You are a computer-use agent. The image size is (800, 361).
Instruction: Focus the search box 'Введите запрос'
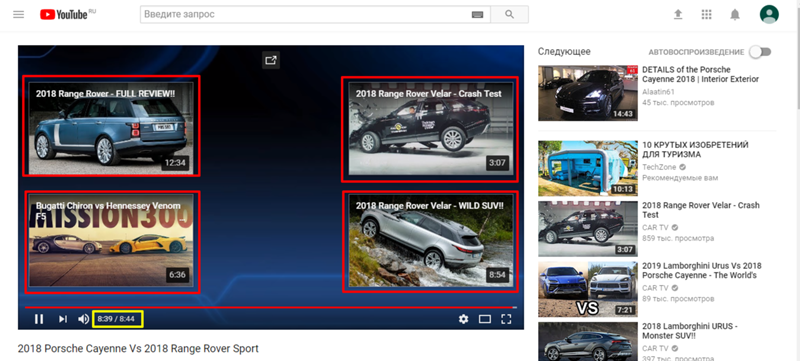(306, 14)
